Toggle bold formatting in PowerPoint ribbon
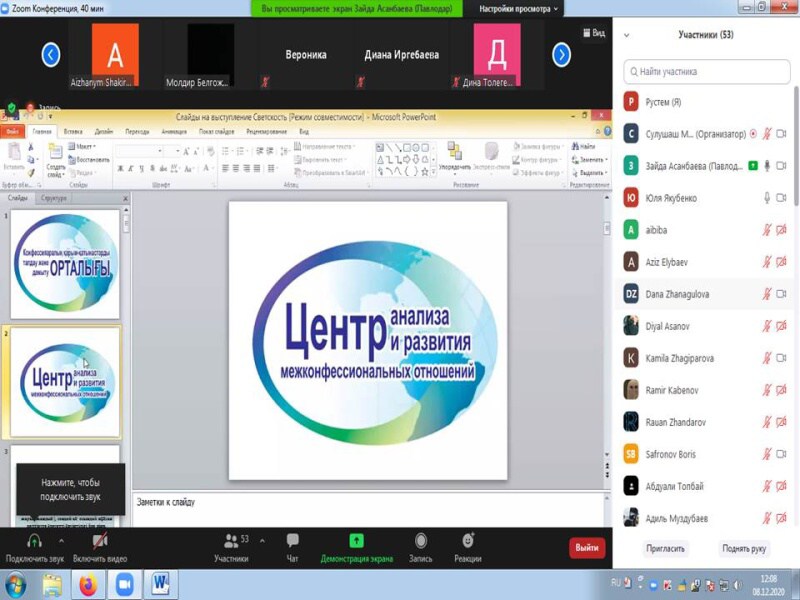This screenshot has height=600, width=800. 120,168
